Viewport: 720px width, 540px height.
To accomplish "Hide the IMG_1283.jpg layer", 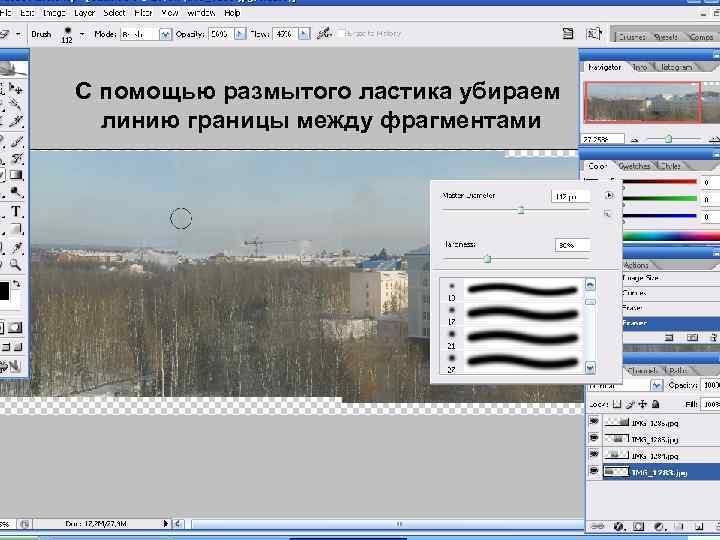I will (594, 471).
